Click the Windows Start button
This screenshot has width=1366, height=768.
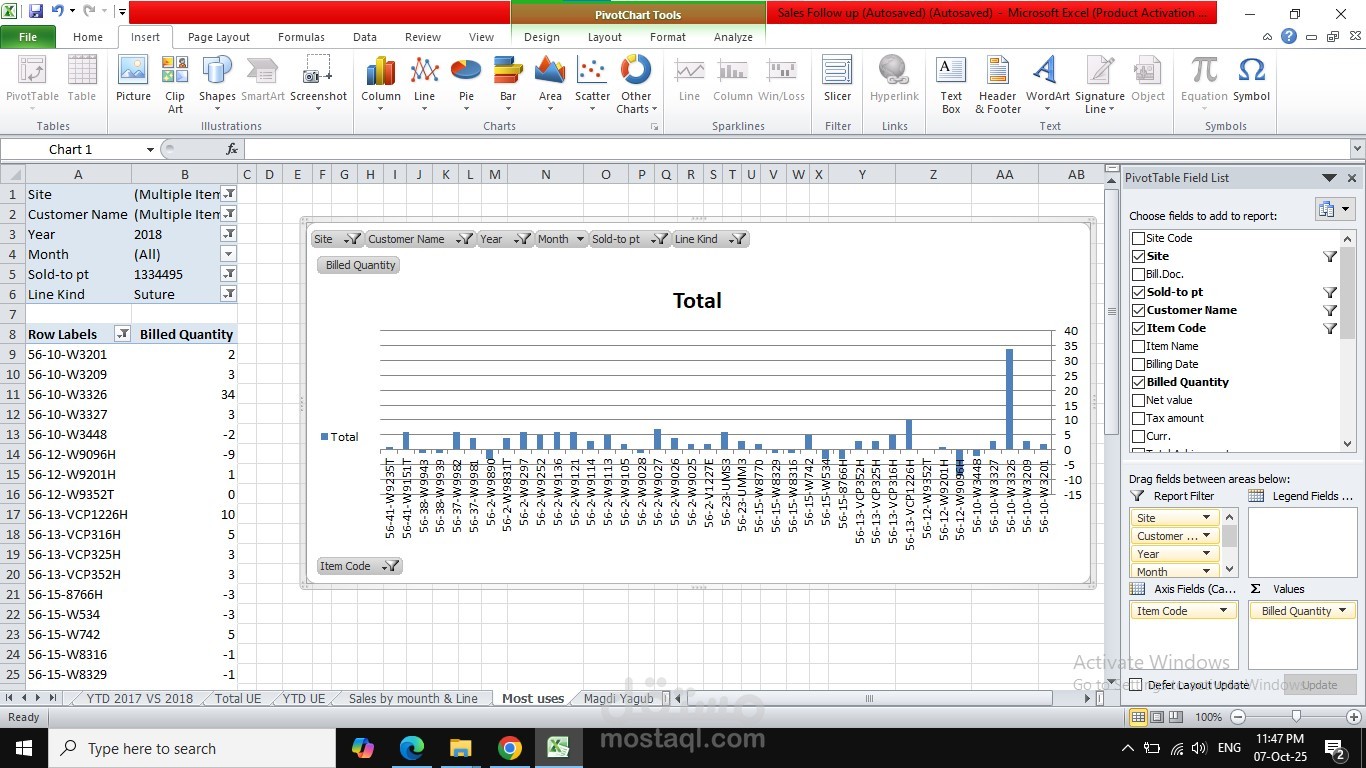point(24,748)
